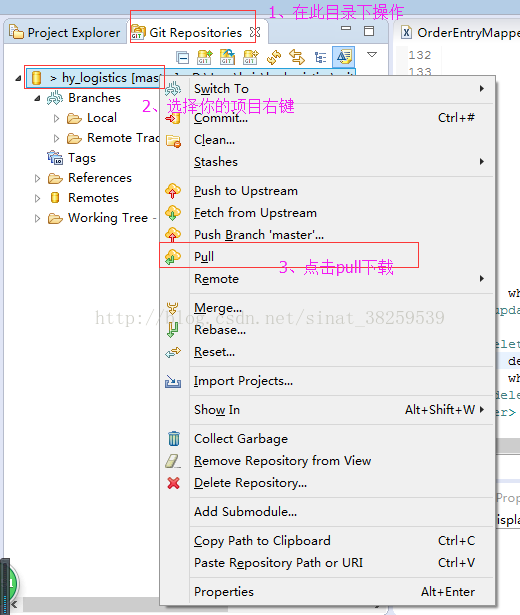This screenshot has width=520, height=615.
Task: Click the Push to Upstream icon
Action: [173, 191]
